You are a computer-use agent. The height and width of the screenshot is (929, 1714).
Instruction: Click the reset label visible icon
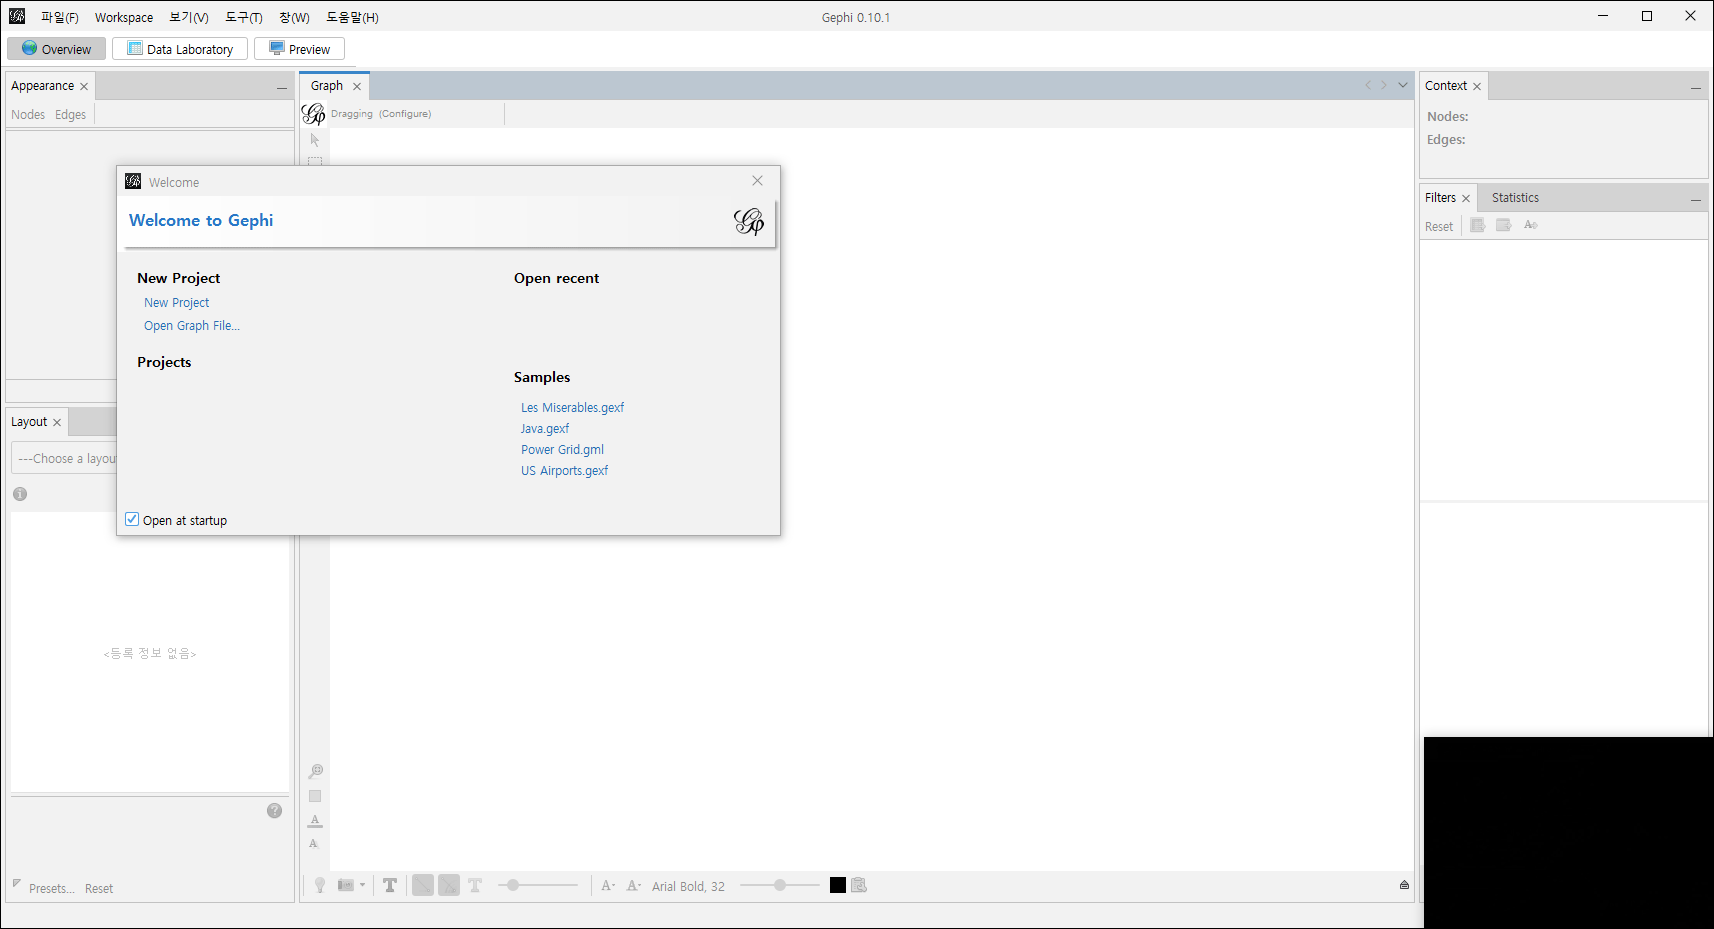[314, 844]
